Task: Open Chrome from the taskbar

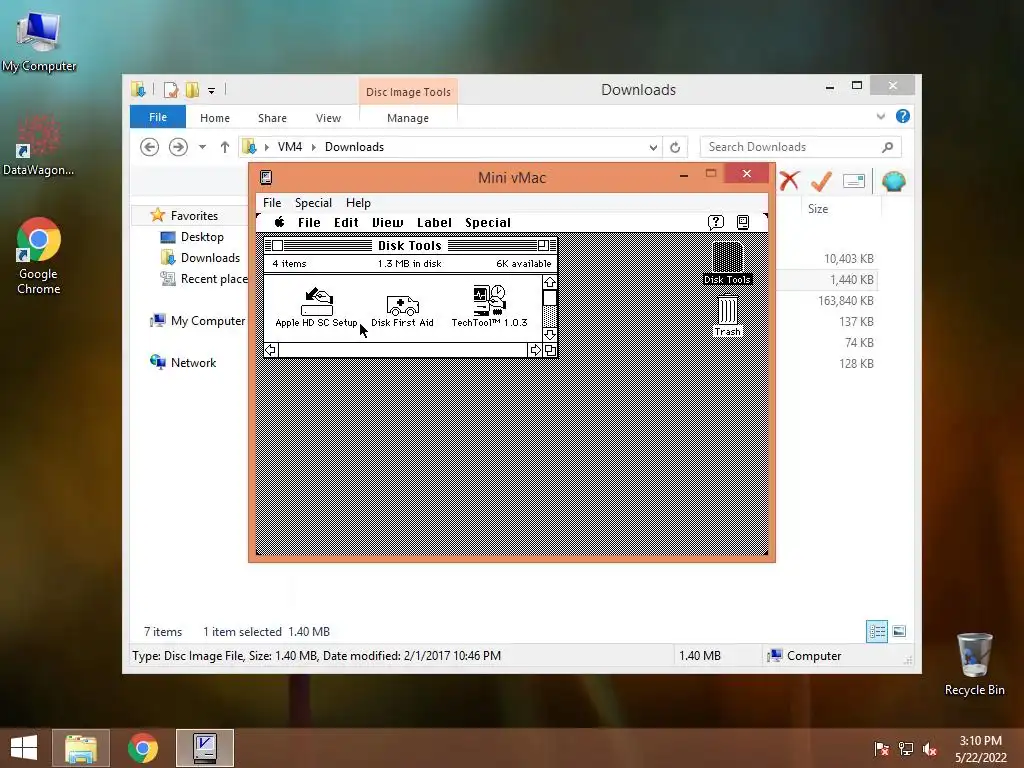Action: tap(142, 748)
